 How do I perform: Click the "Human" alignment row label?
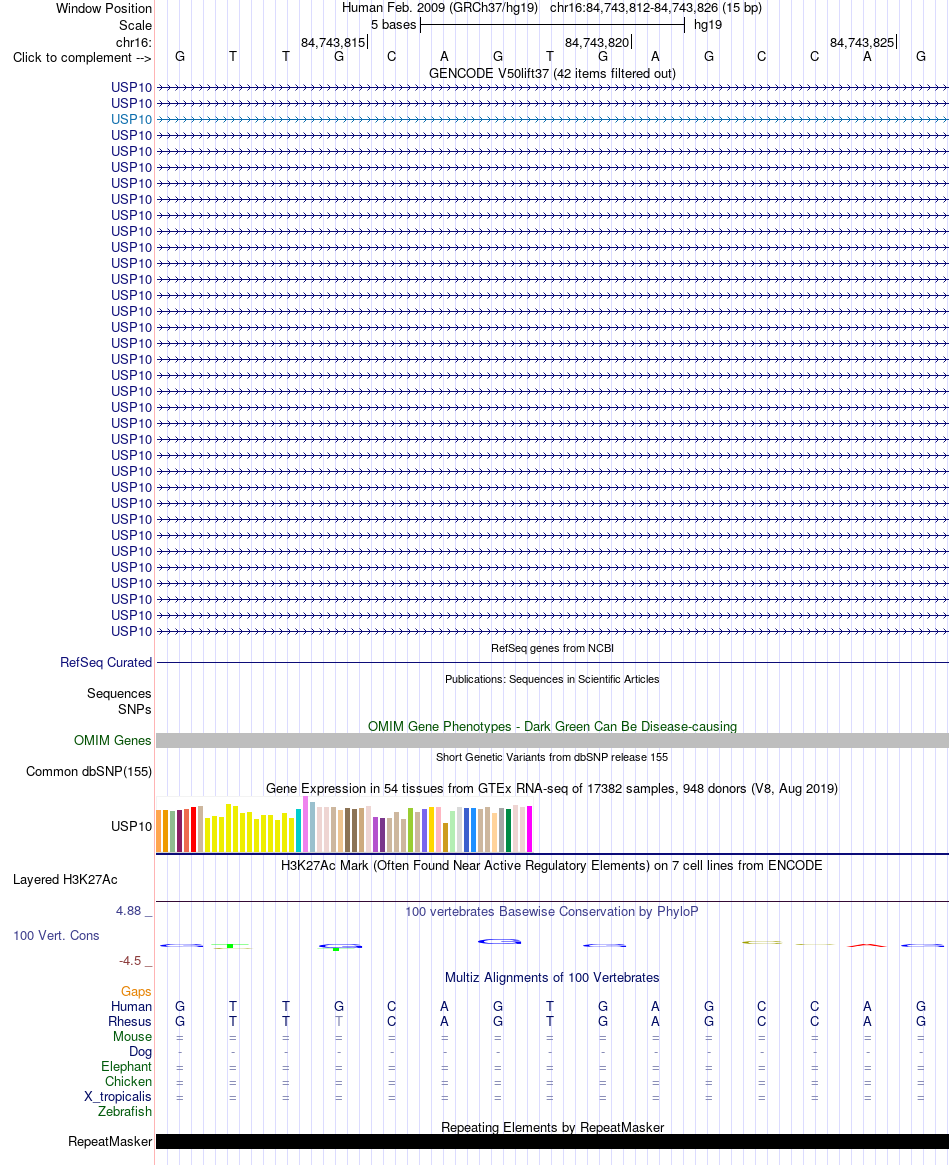click(x=131, y=1007)
